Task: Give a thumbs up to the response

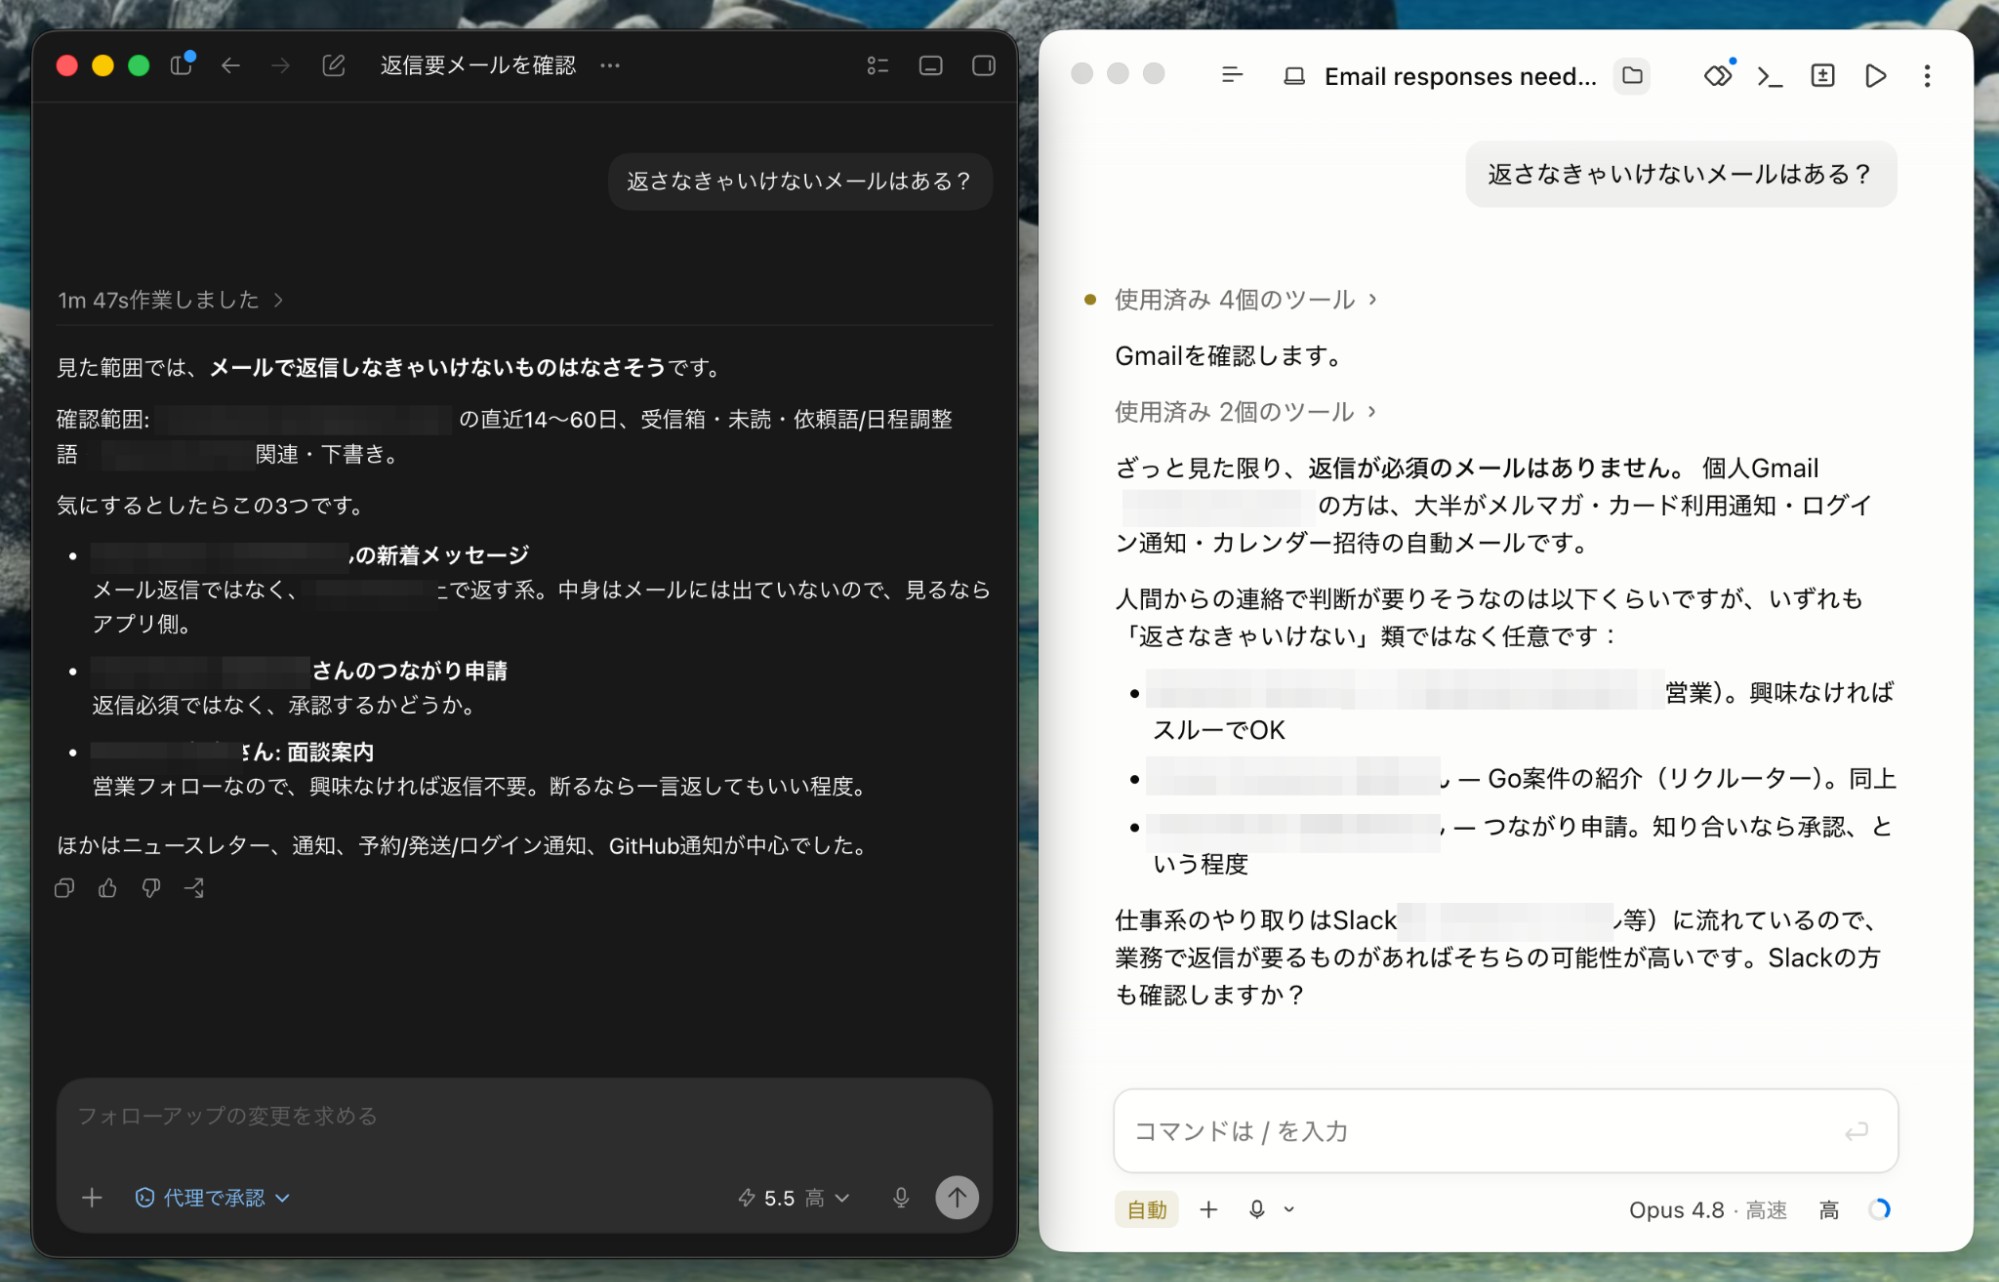Action: [108, 888]
